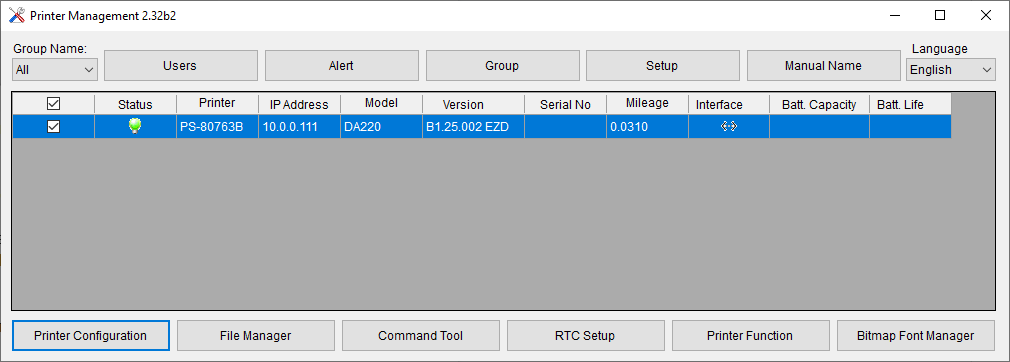Open RTC Setup
1010x362 pixels.
586,336
